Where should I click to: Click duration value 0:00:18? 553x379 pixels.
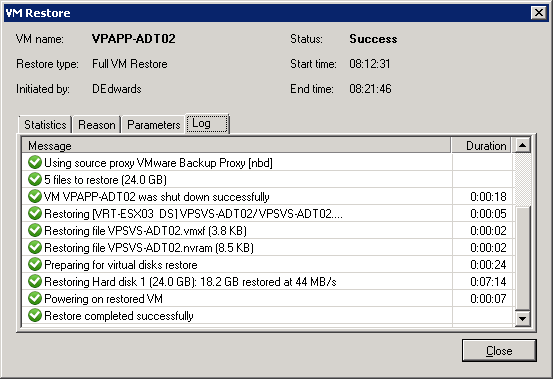pos(488,197)
